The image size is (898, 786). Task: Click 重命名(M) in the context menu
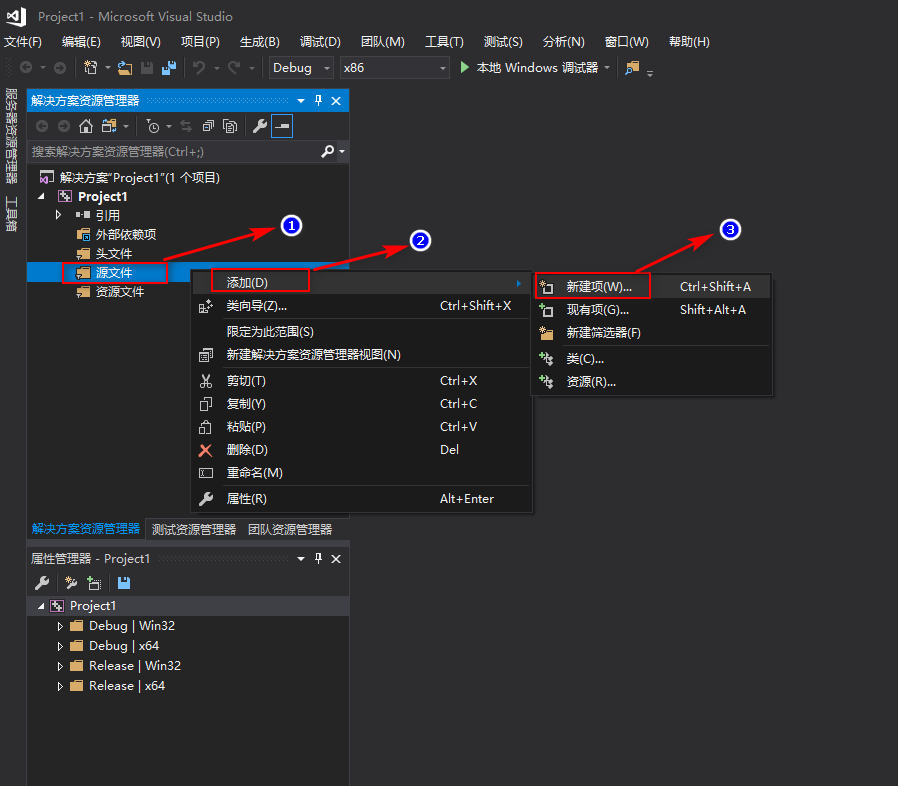point(359,473)
